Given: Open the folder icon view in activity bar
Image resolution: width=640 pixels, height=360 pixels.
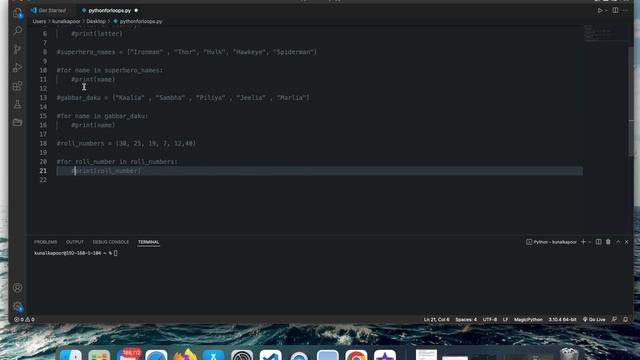Looking at the screenshot, I should [18, 122].
